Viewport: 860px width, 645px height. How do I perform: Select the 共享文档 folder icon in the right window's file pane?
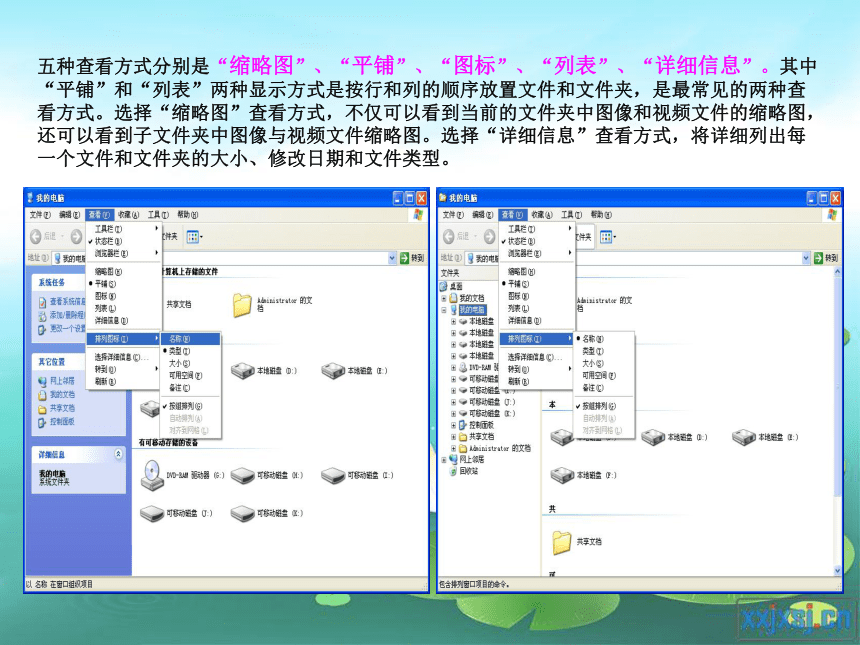tap(562, 542)
